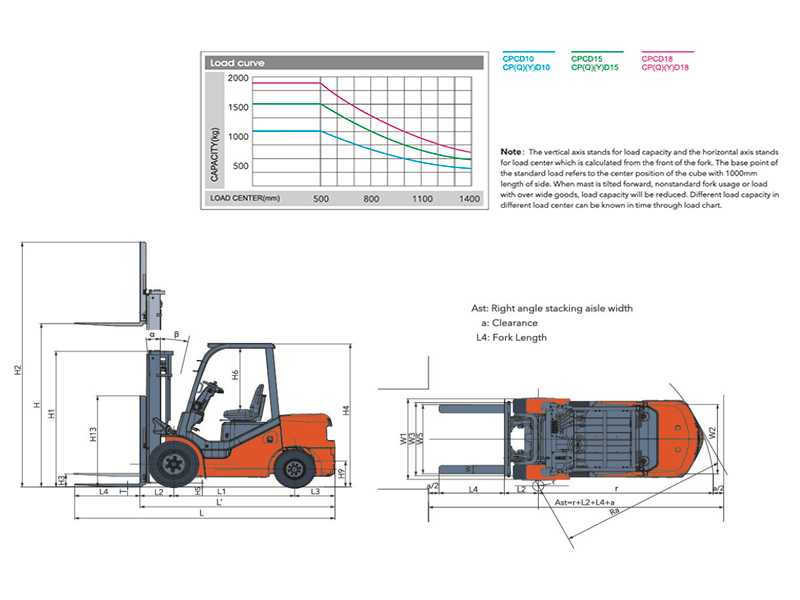Click the Ra turning radius label
The image size is (800, 600).
(614, 511)
